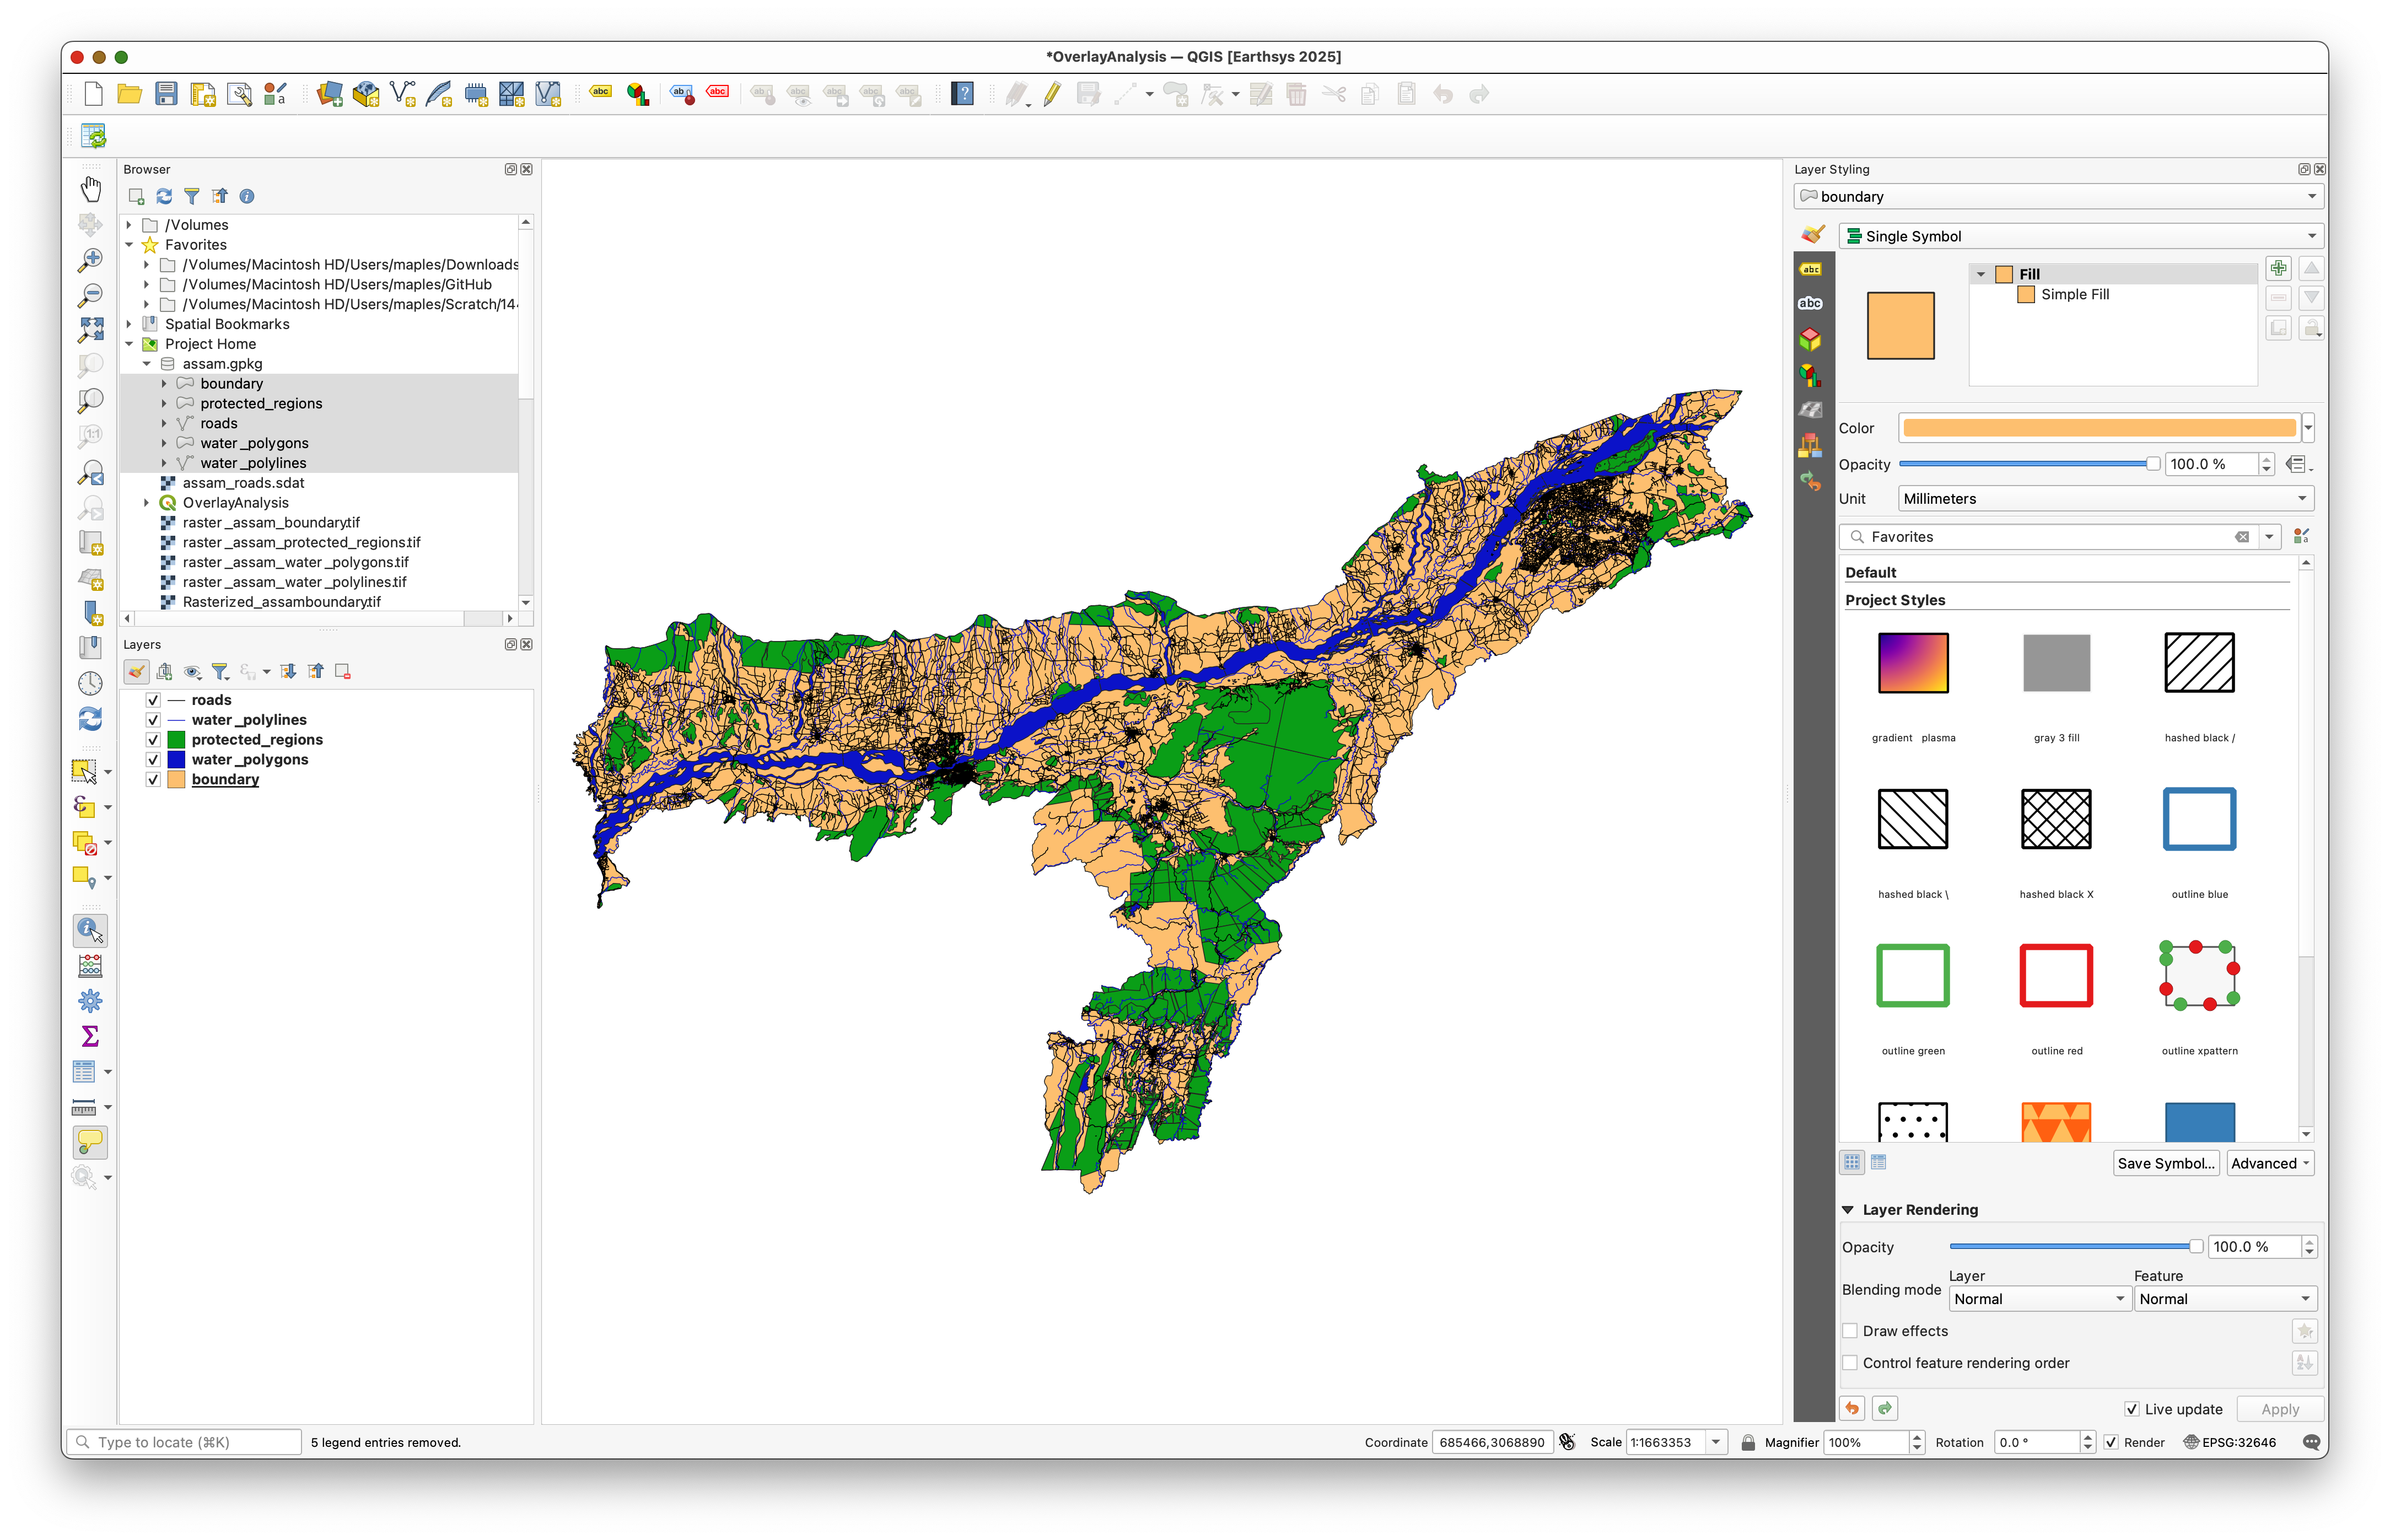Hide the water_polylines layer
This screenshot has width=2390, height=1540.
153,720
